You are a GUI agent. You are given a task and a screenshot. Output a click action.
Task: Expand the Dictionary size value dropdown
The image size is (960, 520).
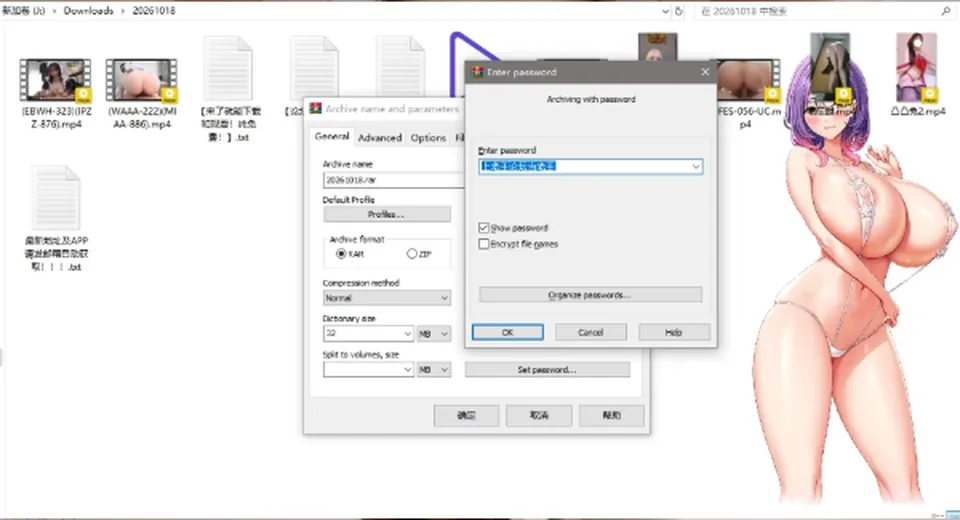click(407, 334)
